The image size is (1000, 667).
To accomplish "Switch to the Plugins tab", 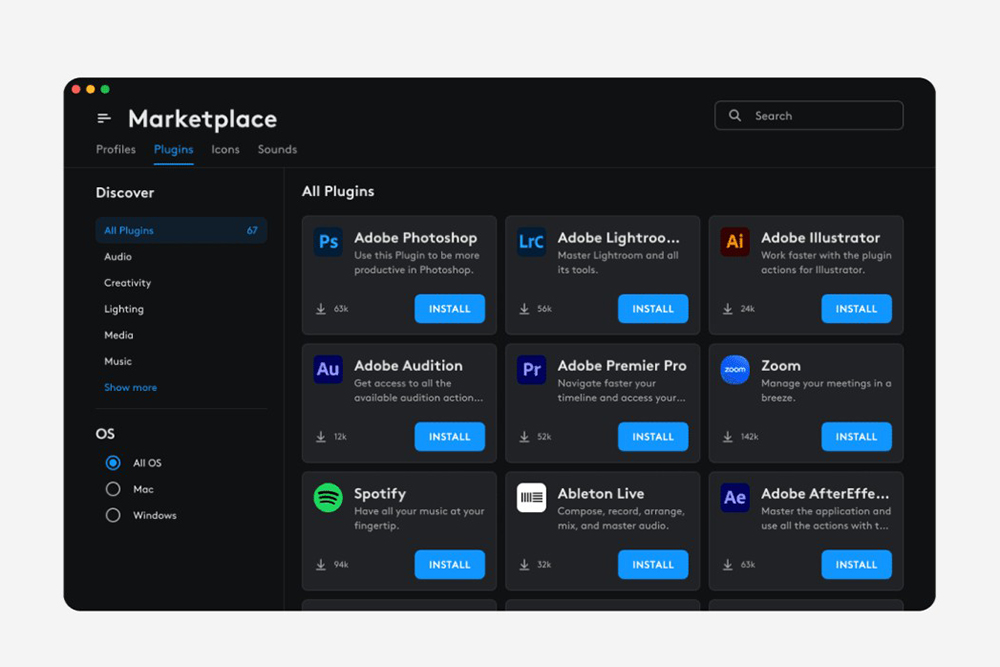I will click(x=173, y=149).
